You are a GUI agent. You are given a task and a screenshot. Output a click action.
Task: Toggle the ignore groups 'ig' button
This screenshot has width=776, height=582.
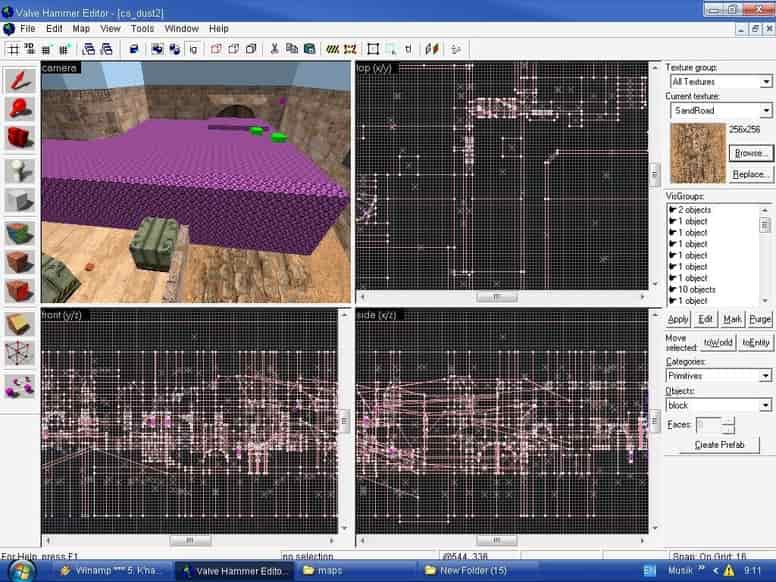(x=193, y=49)
